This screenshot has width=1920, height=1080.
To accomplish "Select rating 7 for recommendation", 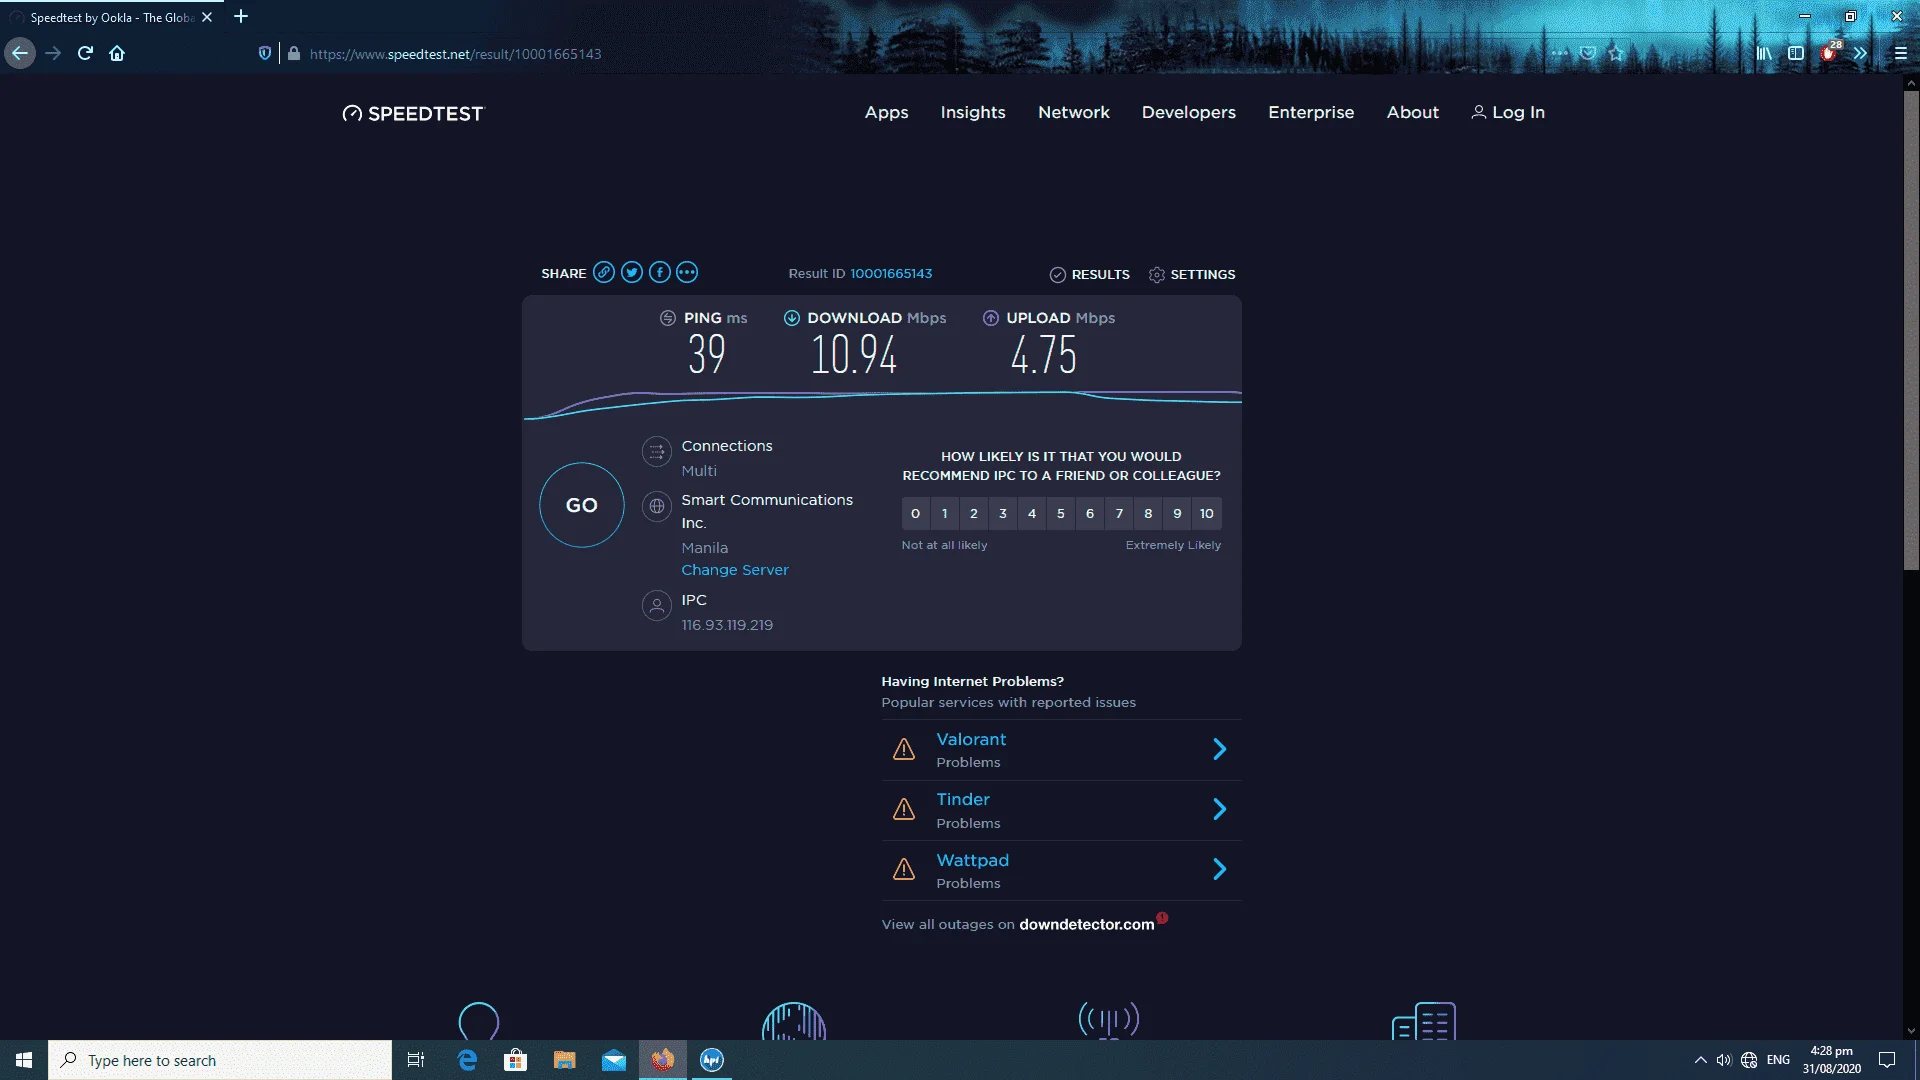I will point(1119,513).
